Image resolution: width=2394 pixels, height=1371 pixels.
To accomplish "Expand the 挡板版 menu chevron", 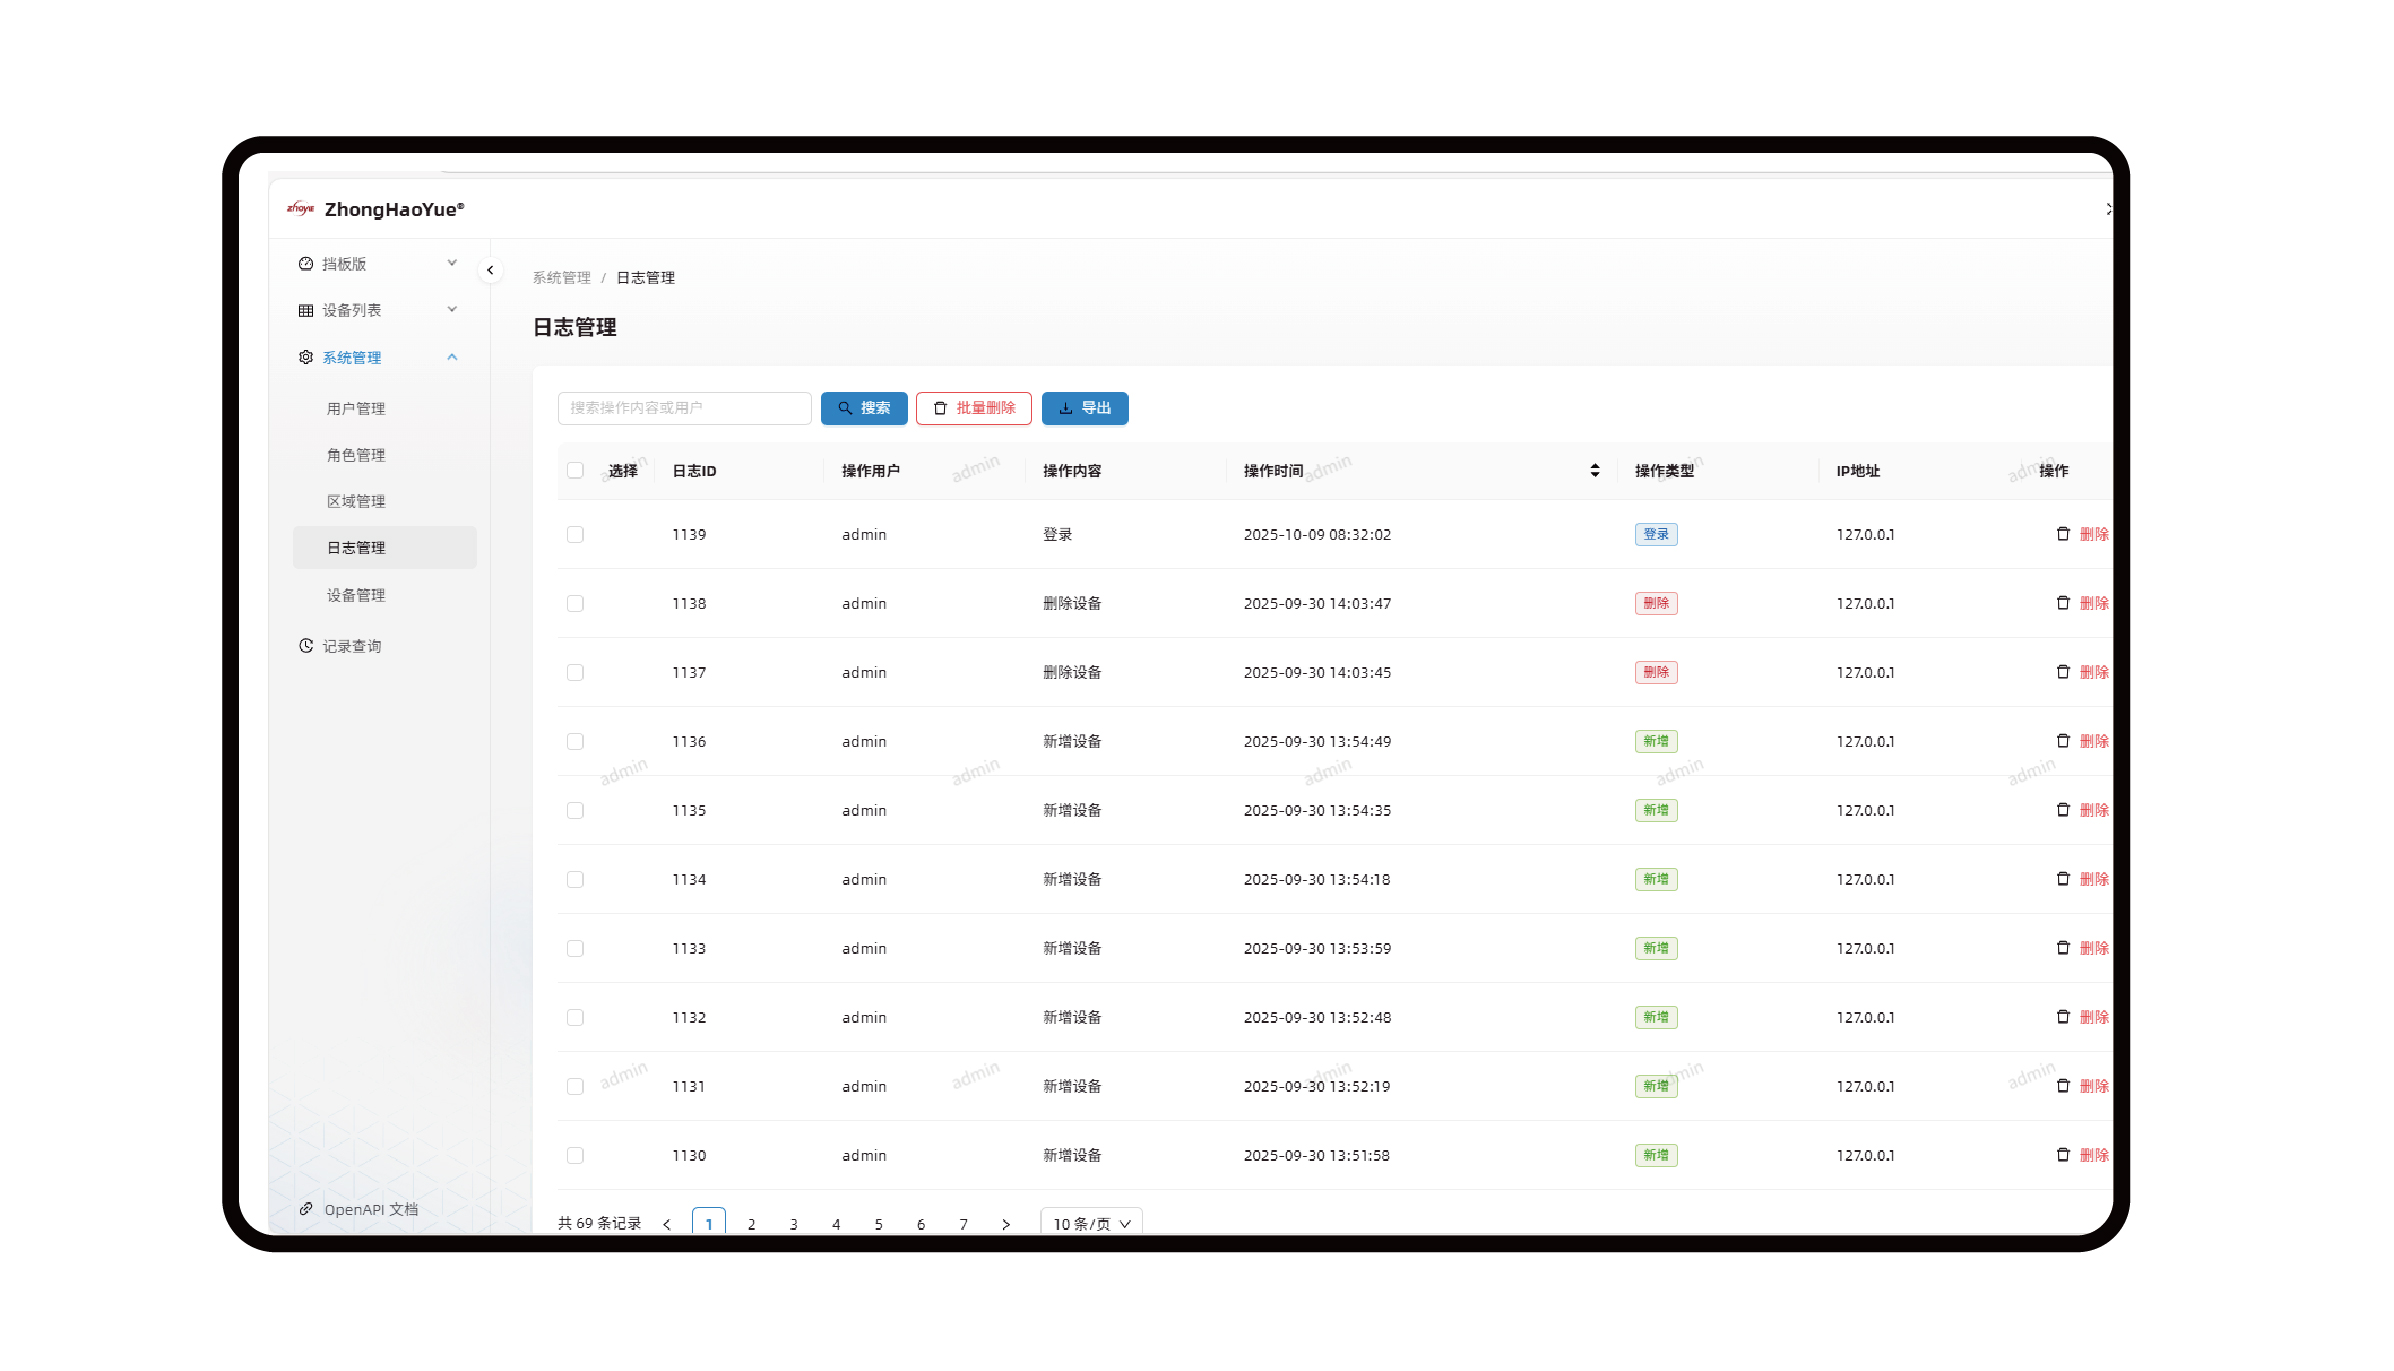I will (452, 263).
